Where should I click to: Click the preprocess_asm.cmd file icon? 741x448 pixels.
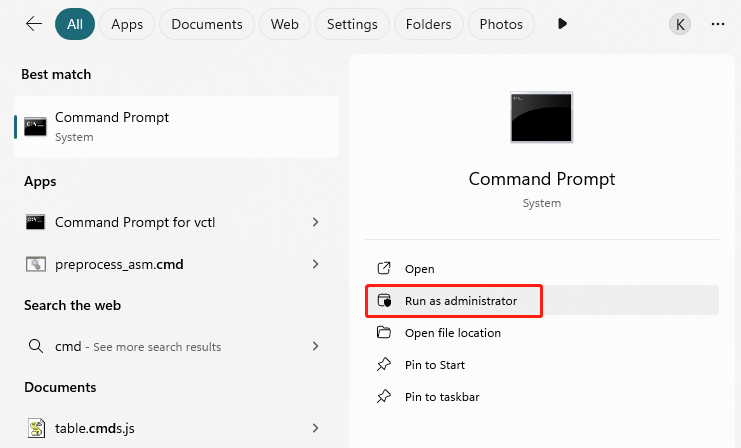pyautogui.click(x=36, y=264)
